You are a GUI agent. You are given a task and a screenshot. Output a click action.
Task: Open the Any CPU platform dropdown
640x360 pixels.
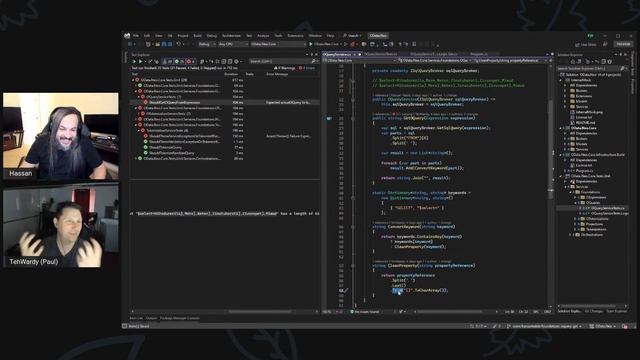233,44
